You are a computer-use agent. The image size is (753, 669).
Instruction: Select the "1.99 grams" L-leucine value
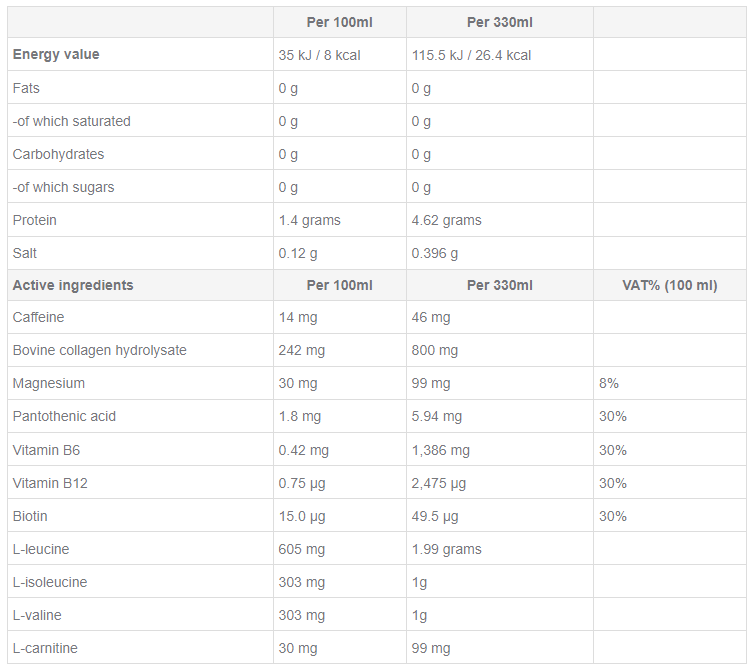(x=446, y=549)
